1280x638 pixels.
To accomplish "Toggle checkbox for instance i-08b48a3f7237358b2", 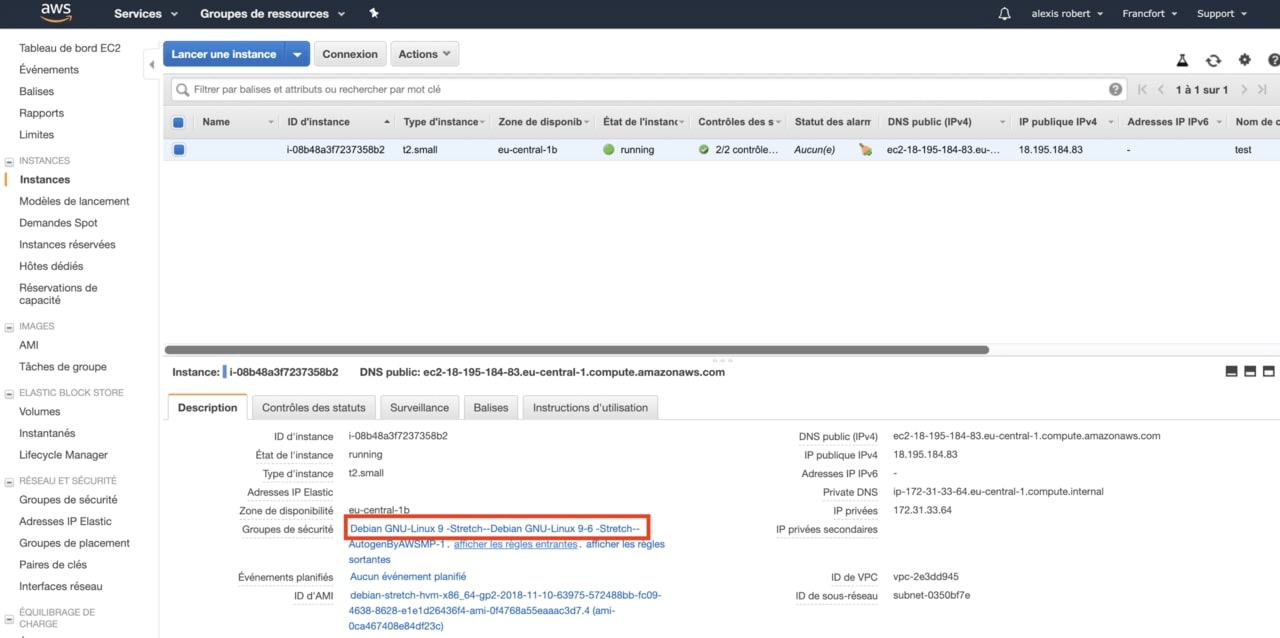I will (x=178, y=150).
